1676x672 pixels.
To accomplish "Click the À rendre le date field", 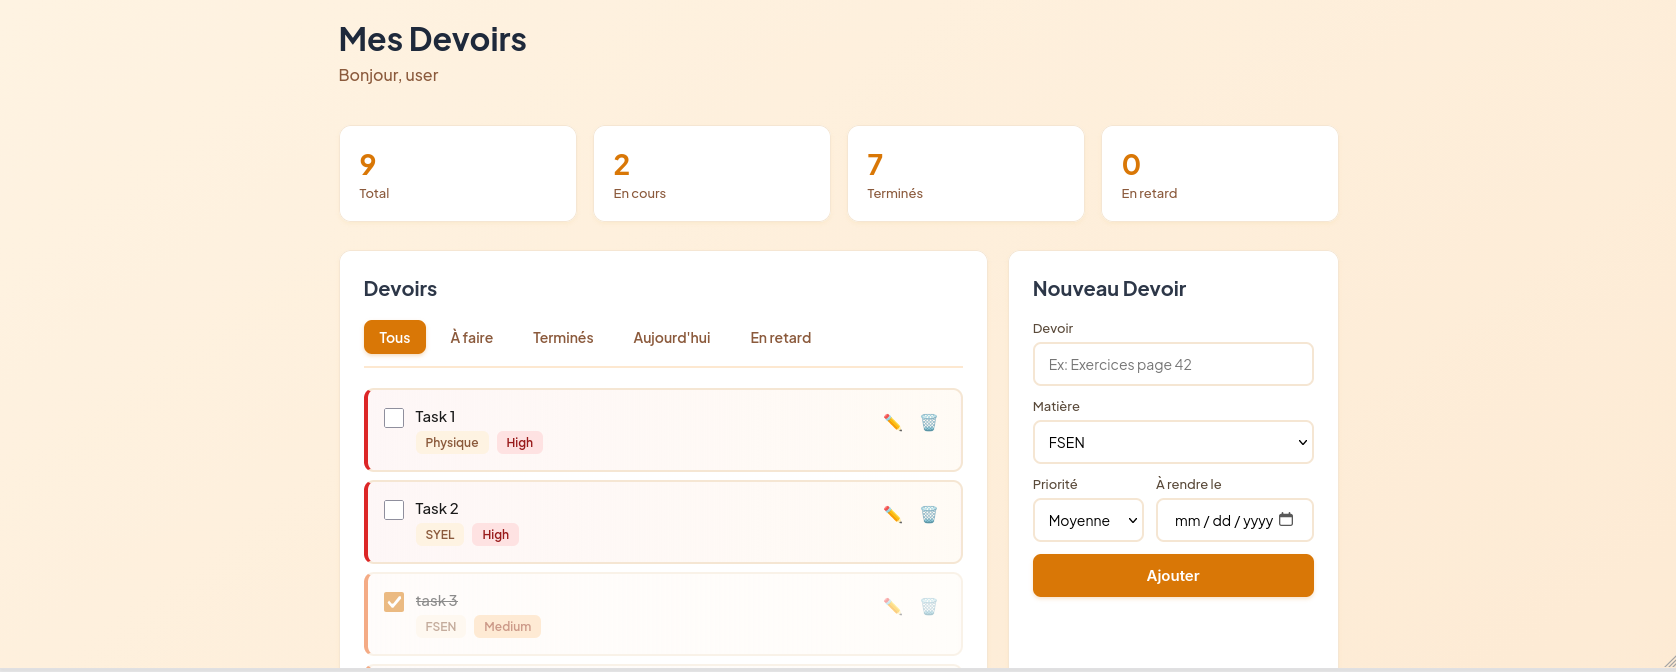I will (1222, 521).
